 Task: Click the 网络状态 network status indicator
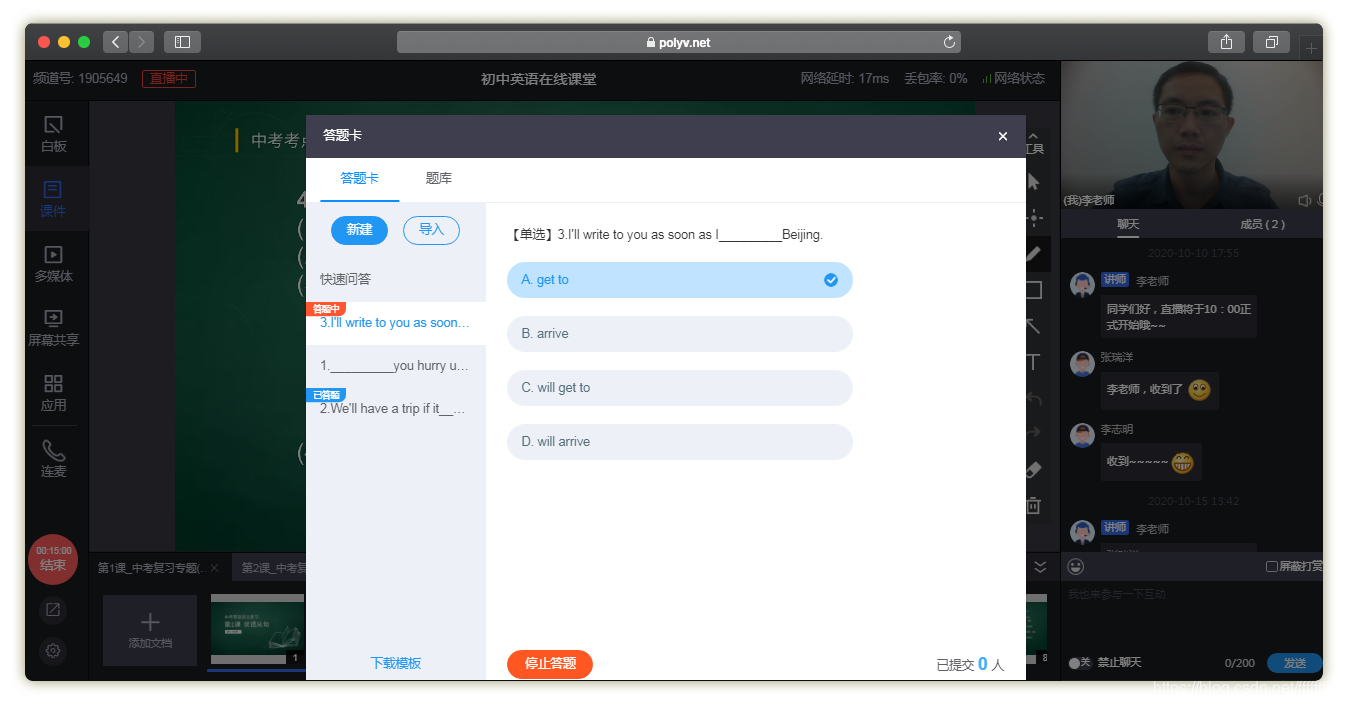(1013, 78)
